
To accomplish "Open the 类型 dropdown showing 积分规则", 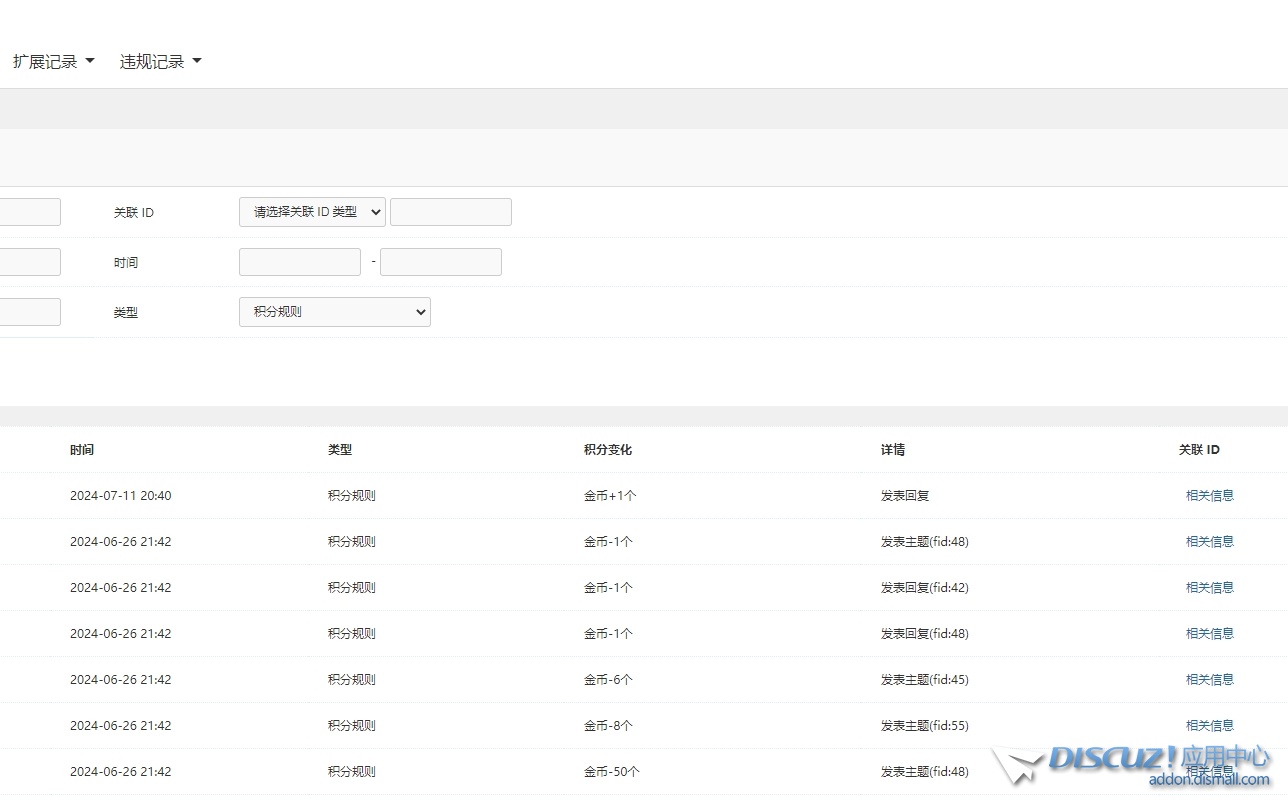I will click(334, 312).
